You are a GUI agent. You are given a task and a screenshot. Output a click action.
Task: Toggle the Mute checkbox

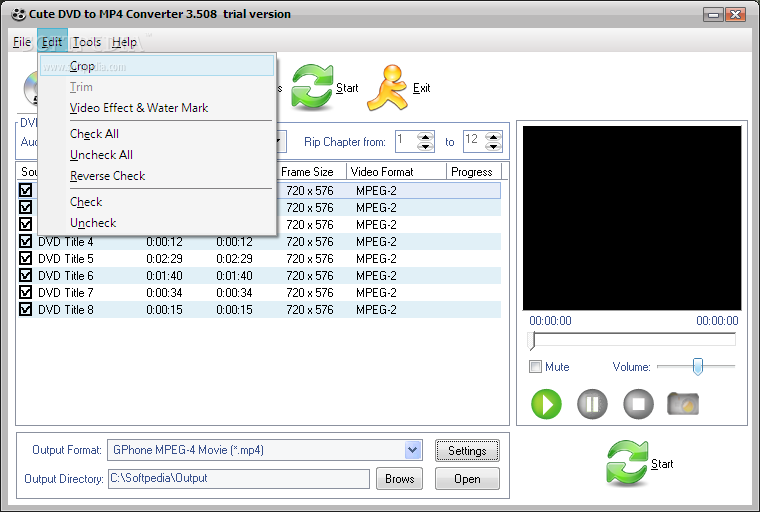point(535,367)
